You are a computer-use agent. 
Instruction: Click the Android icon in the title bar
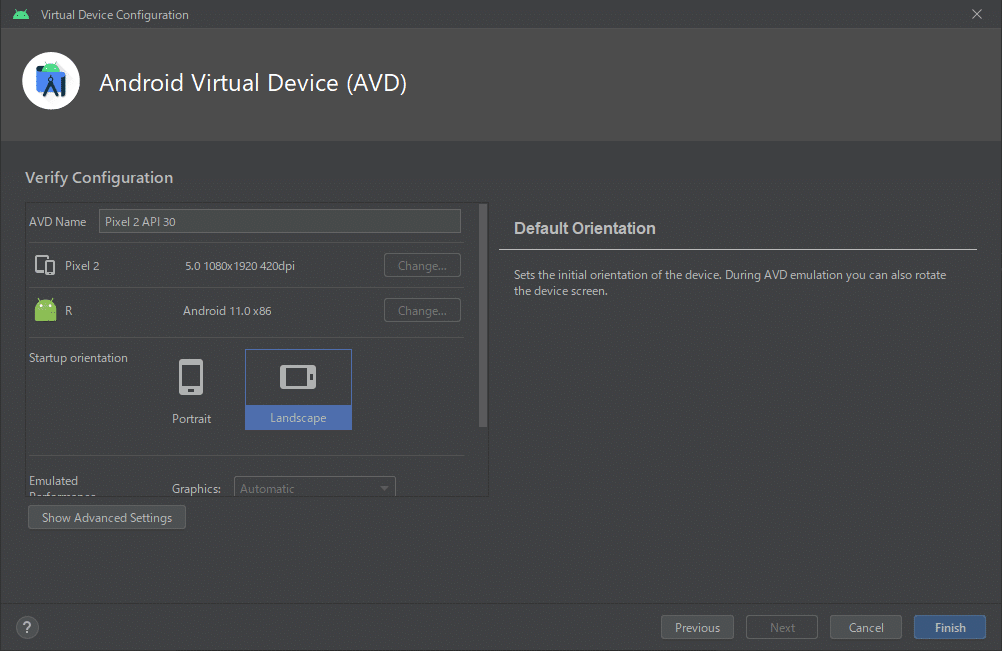pyautogui.click(x=21, y=14)
